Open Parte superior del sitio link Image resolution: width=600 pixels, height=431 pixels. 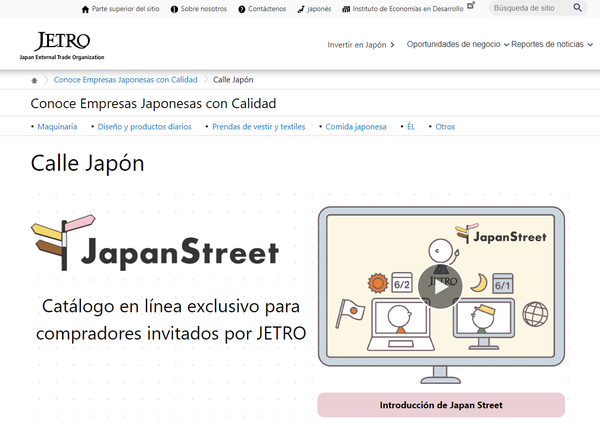coord(126,9)
